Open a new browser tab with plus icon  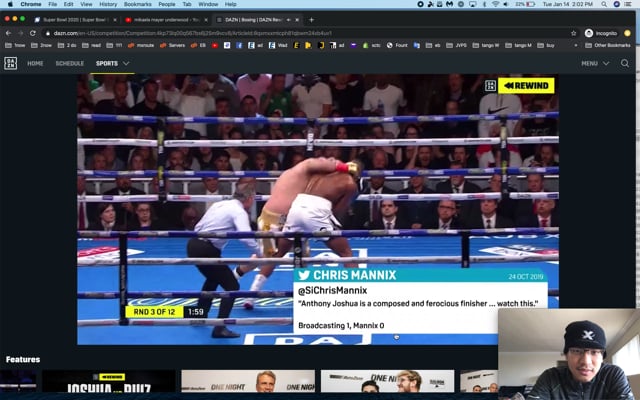click(x=311, y=19)
